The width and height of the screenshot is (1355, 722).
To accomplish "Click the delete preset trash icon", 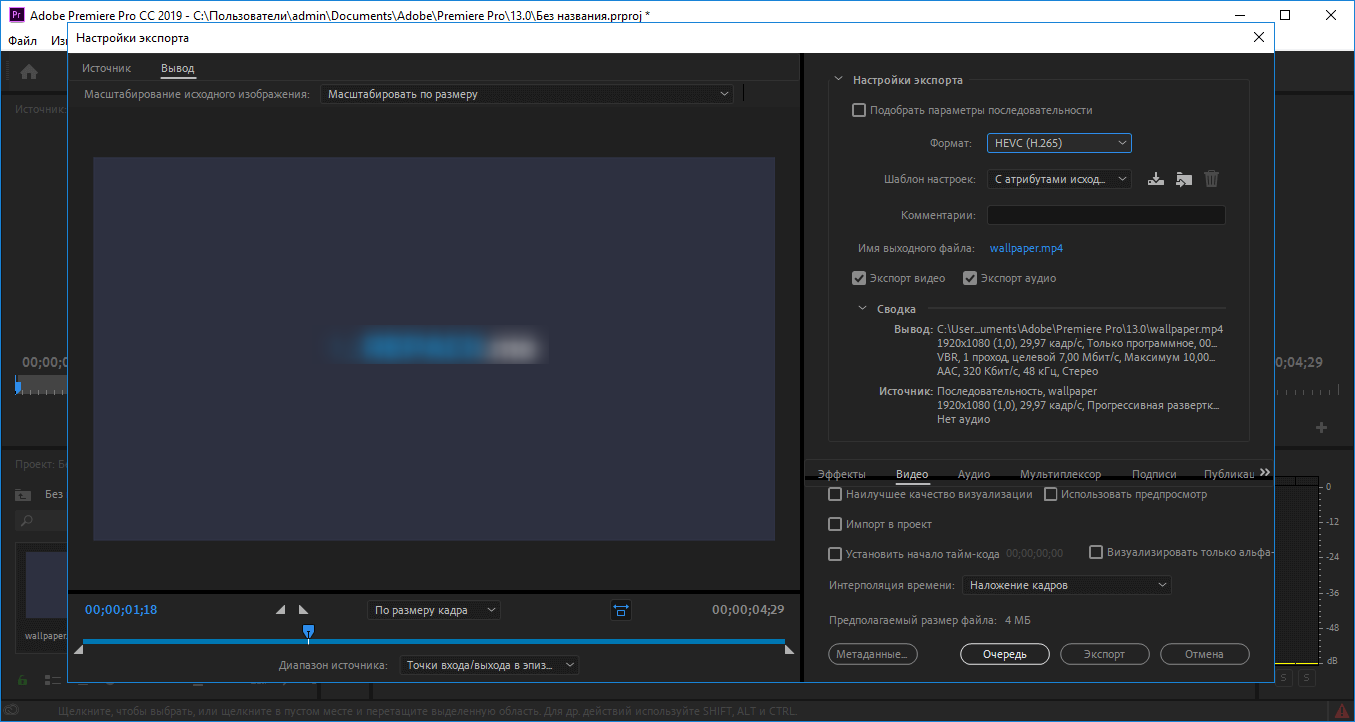I will pos(1211,179).
